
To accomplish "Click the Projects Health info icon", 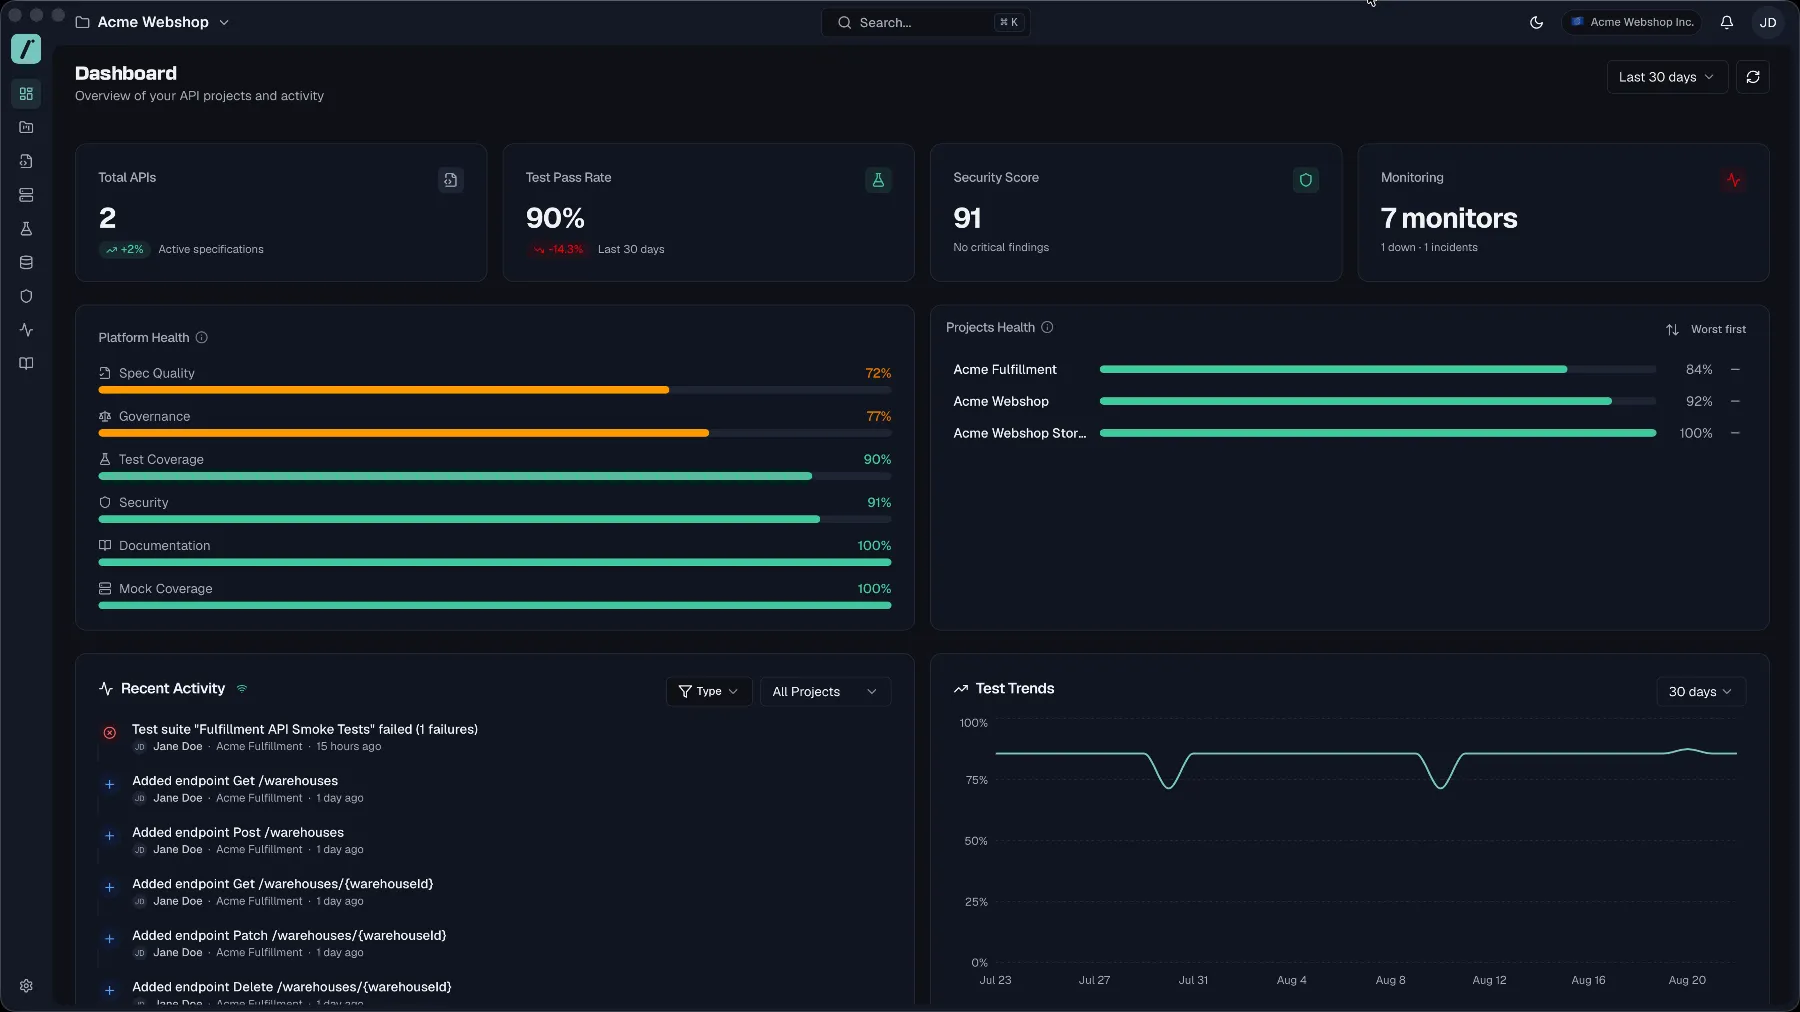I will click(x=1047, y=328).
